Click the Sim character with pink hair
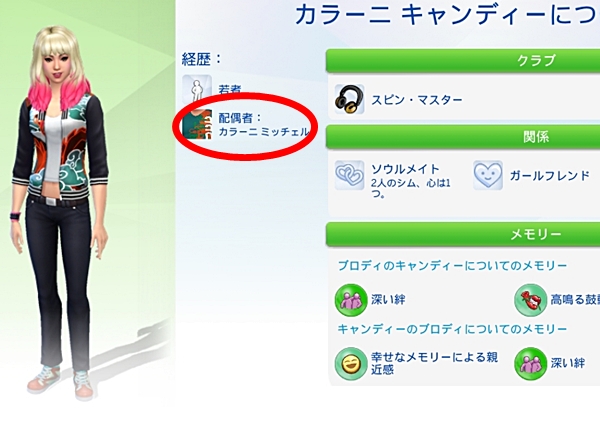 point(60,210)
